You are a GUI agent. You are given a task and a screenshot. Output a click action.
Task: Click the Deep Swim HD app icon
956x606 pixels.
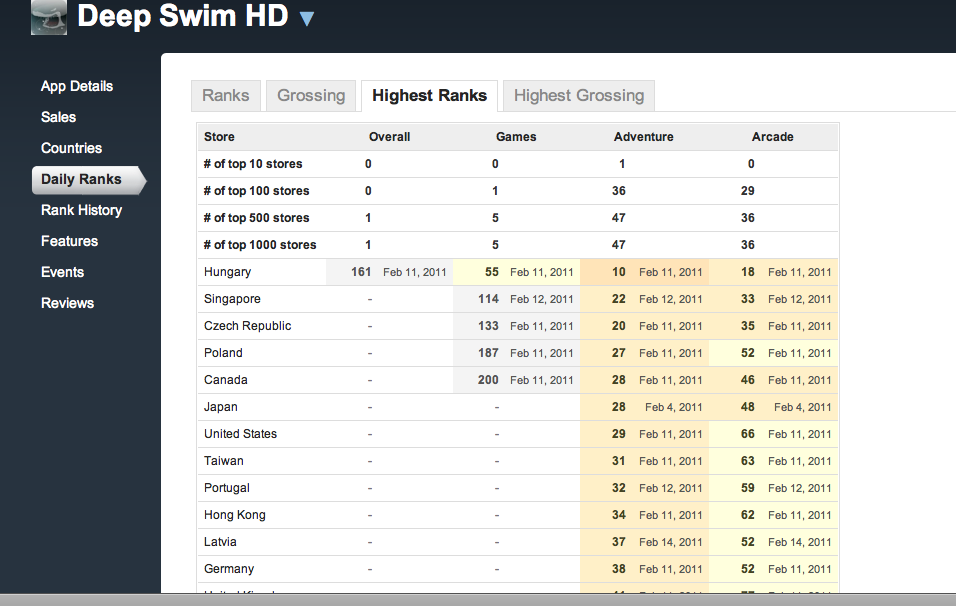(49, 17)
